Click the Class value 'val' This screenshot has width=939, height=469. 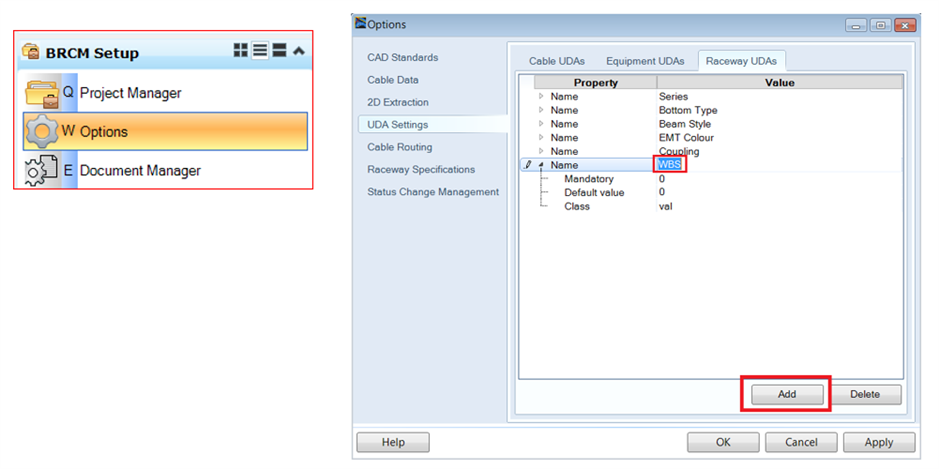[x=665, y=206]
